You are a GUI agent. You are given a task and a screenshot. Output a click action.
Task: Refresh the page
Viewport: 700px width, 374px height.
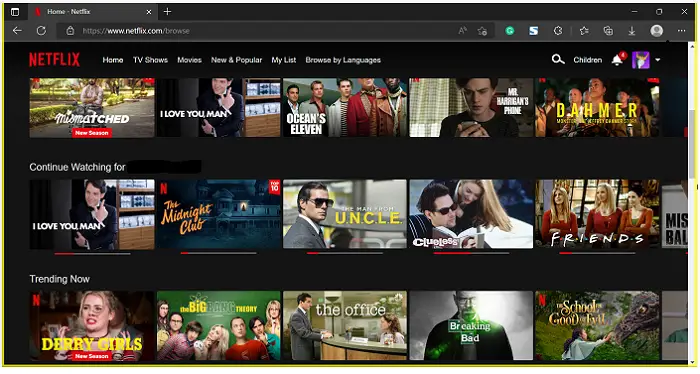coord(41,30)
